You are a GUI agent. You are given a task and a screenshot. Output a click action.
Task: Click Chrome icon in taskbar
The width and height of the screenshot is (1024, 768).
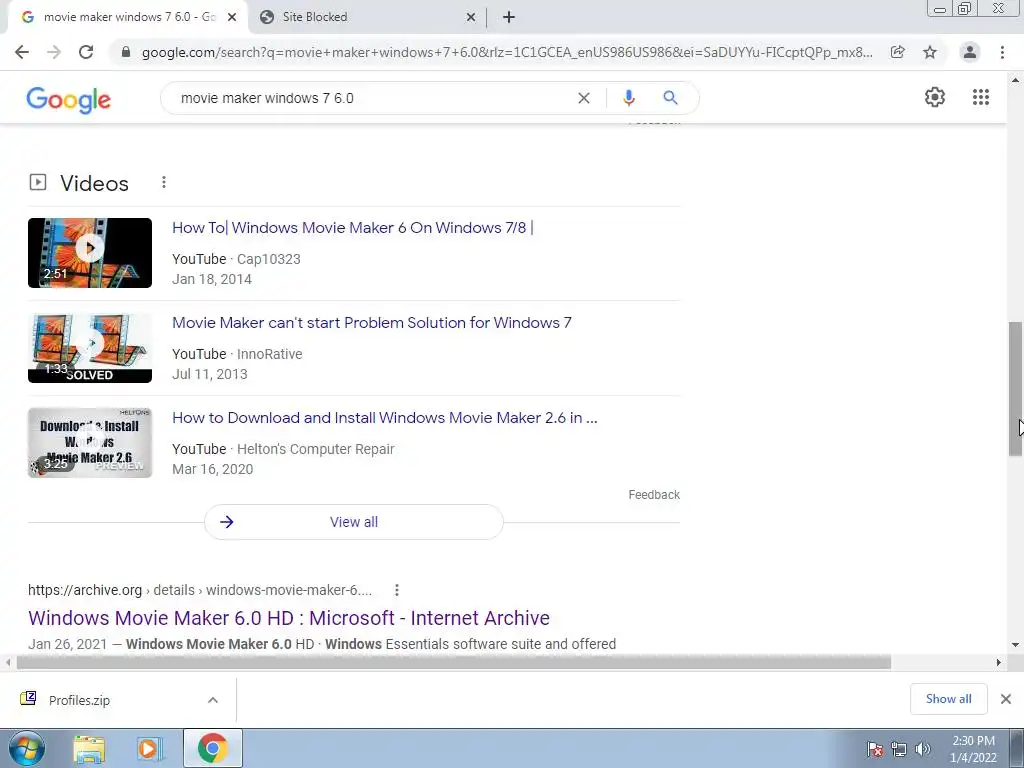tap(213, 748)
